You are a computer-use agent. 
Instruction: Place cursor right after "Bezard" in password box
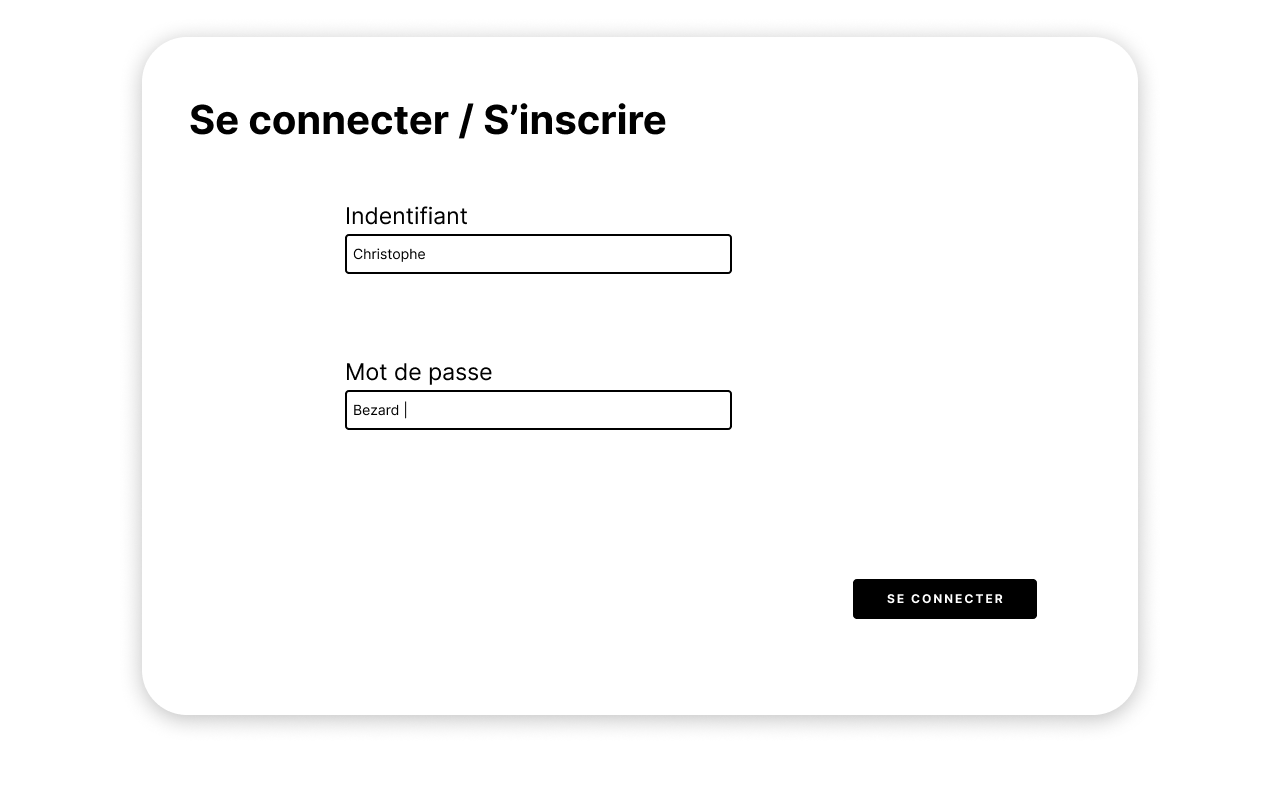coord(401,410)
